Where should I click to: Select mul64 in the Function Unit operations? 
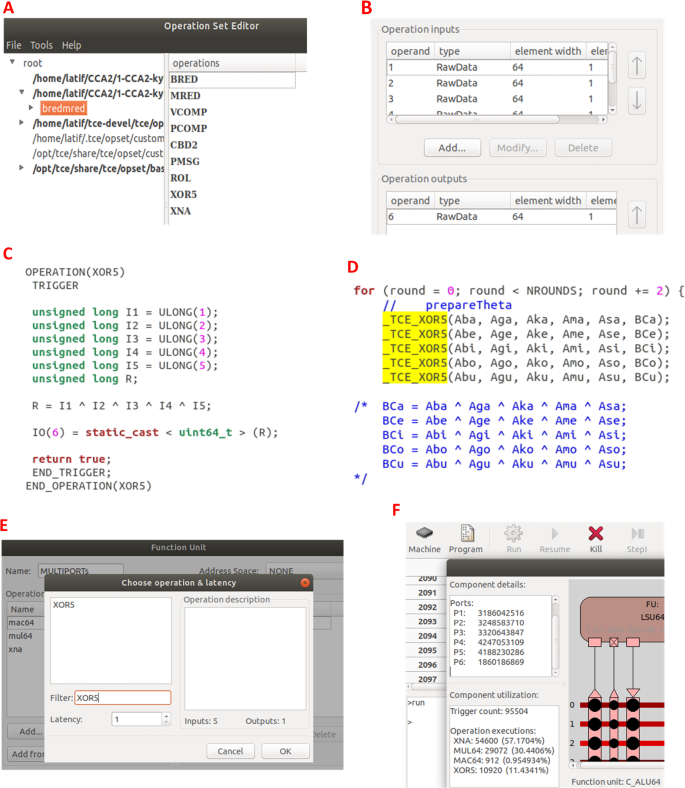(20, 636)
